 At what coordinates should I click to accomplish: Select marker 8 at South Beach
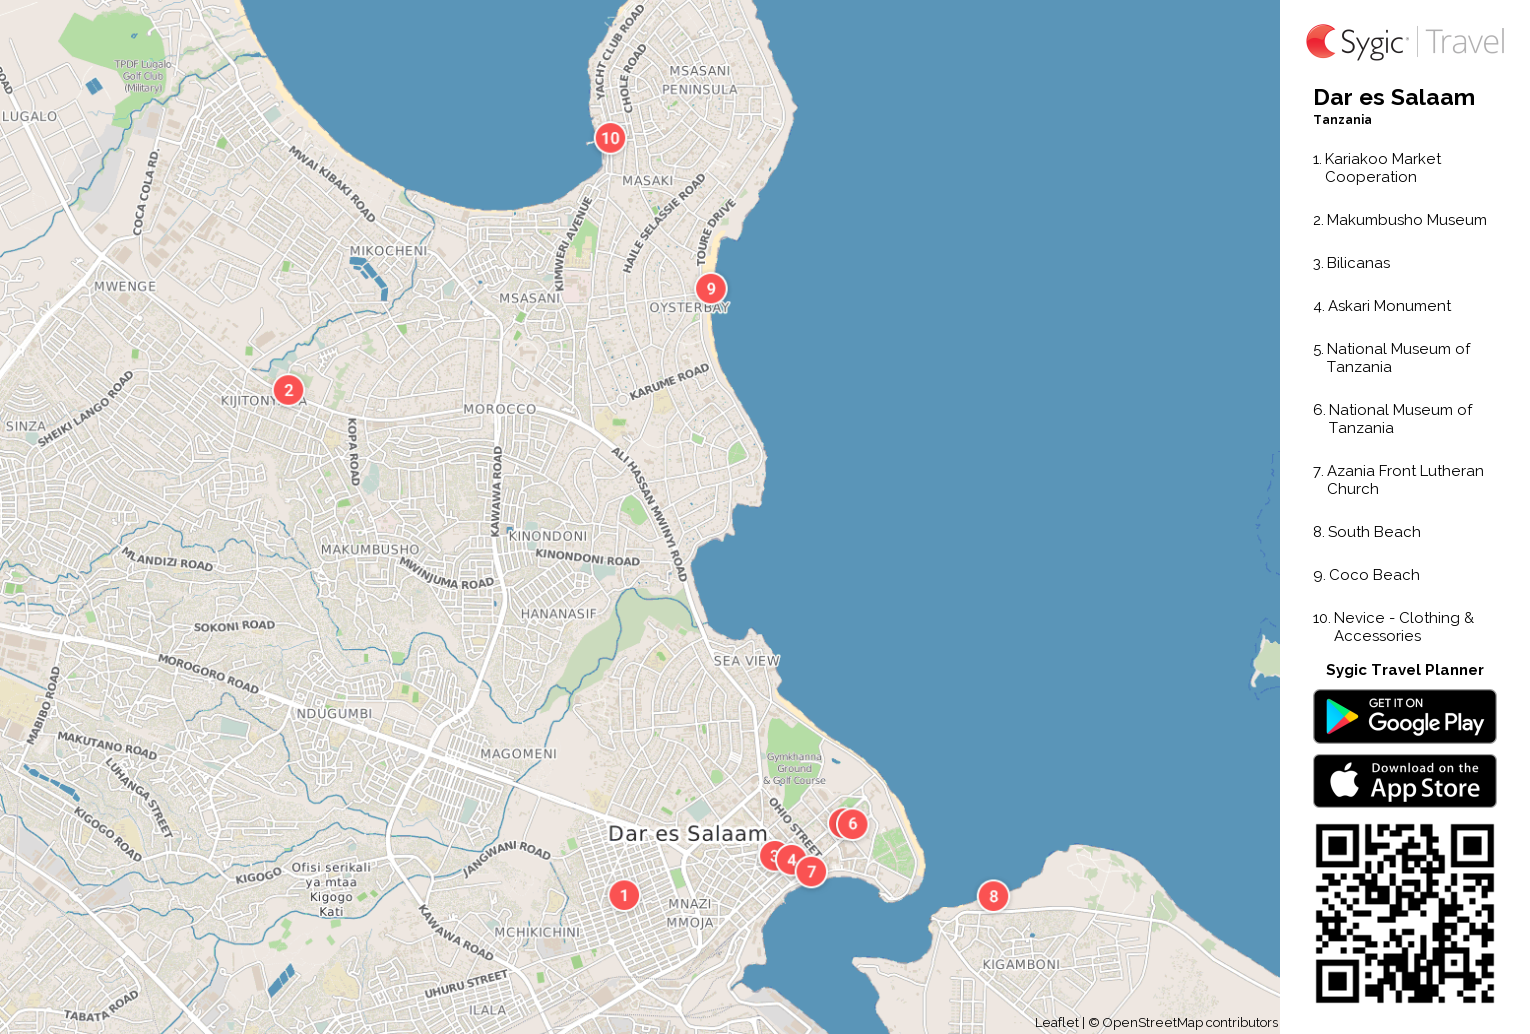point(993,896)
